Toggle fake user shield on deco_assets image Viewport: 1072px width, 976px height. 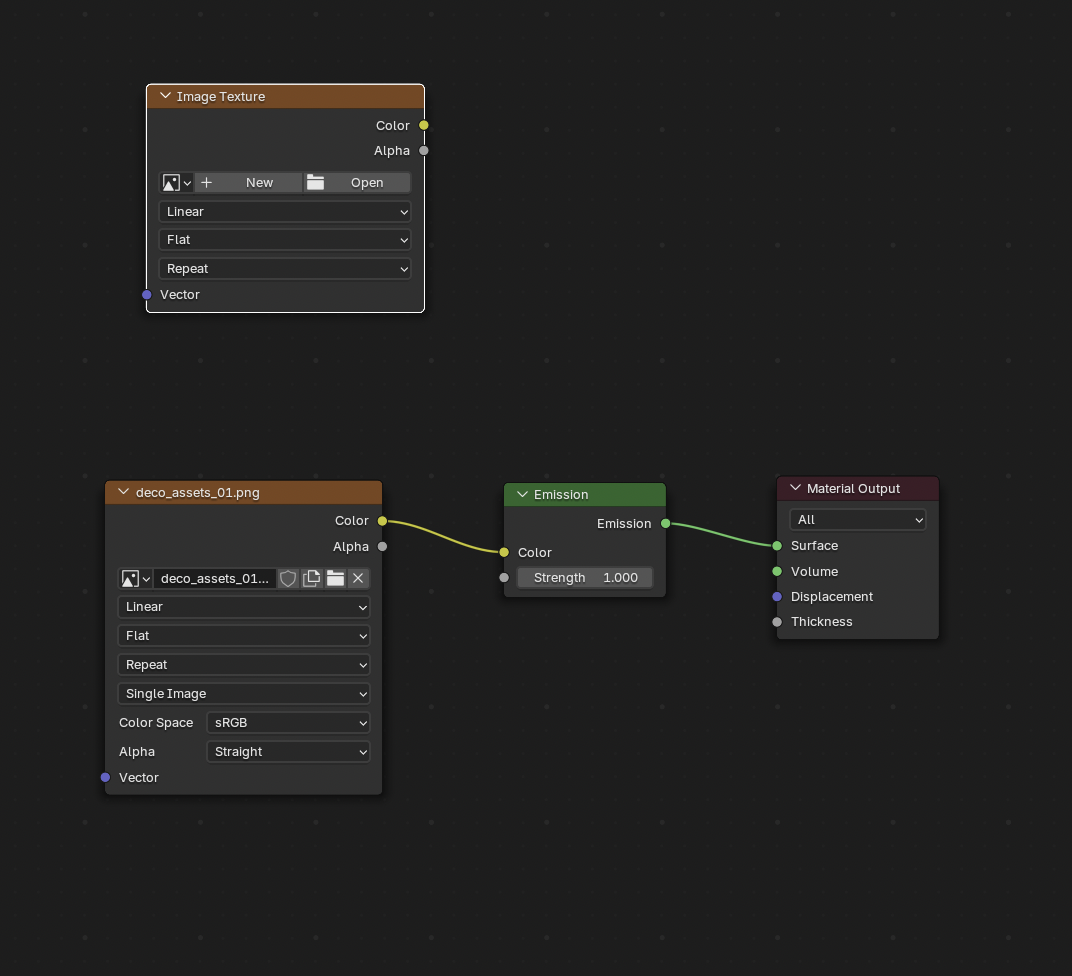pos(288,578)
